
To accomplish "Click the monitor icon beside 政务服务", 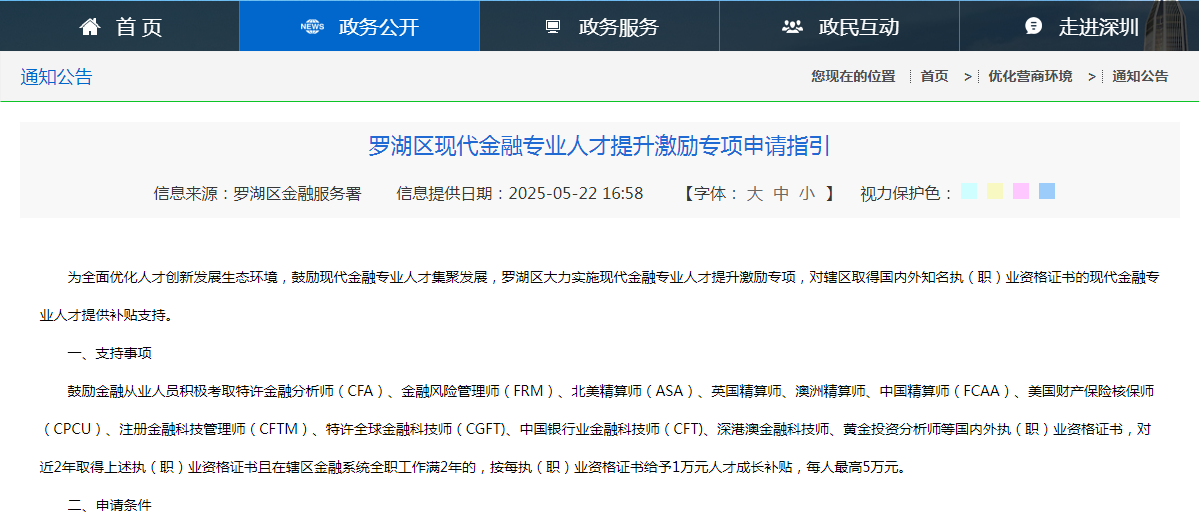I will pyautogui.click(x=553, y=27).
